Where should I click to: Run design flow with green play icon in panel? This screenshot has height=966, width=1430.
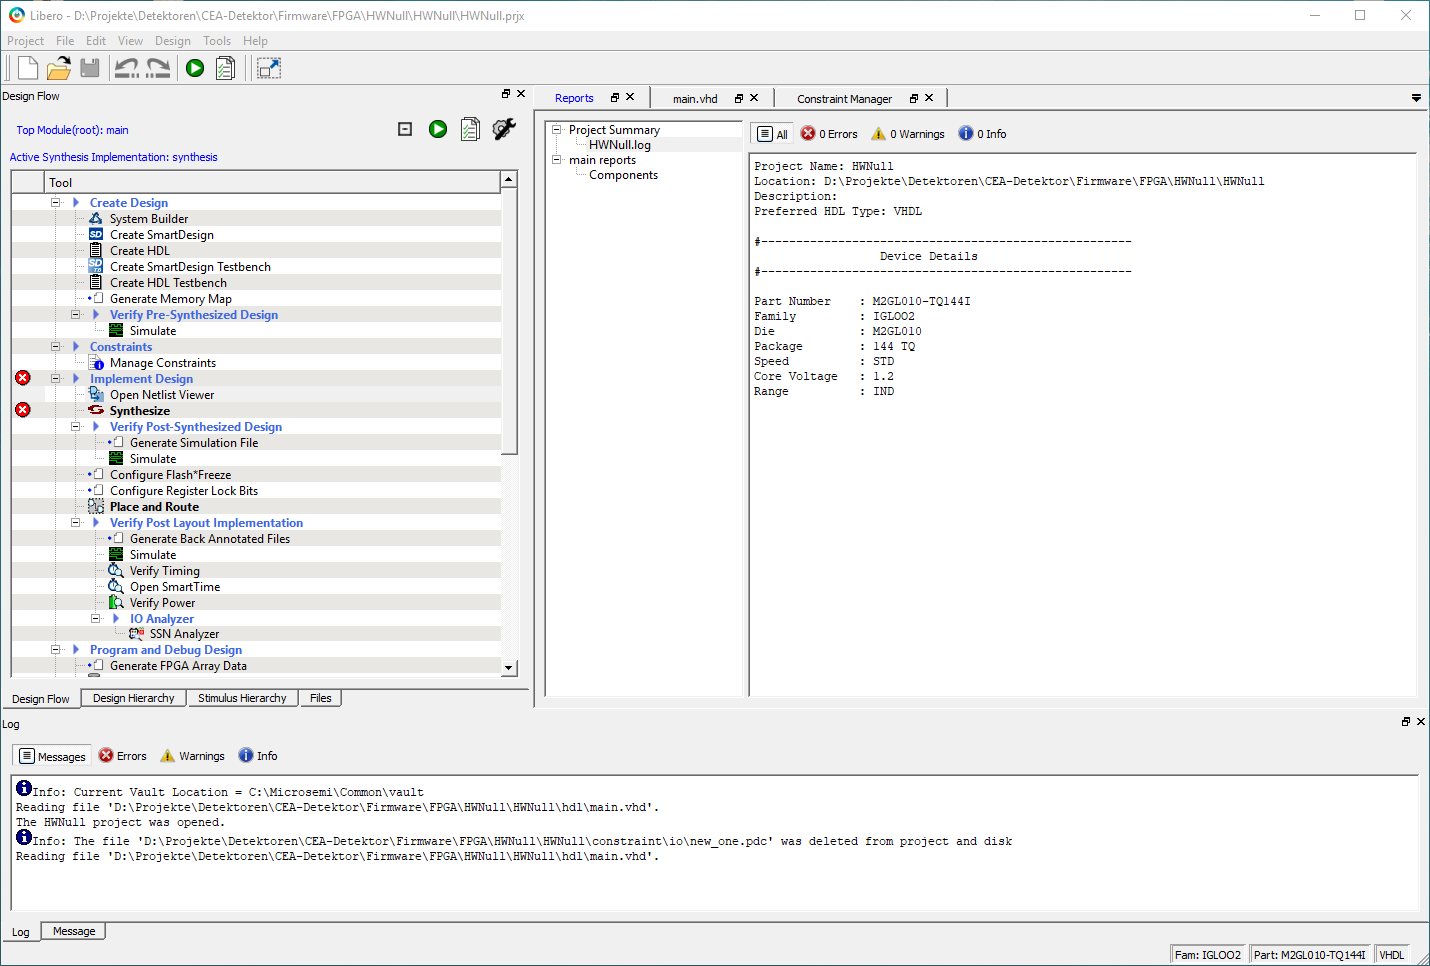pos(438,129)
